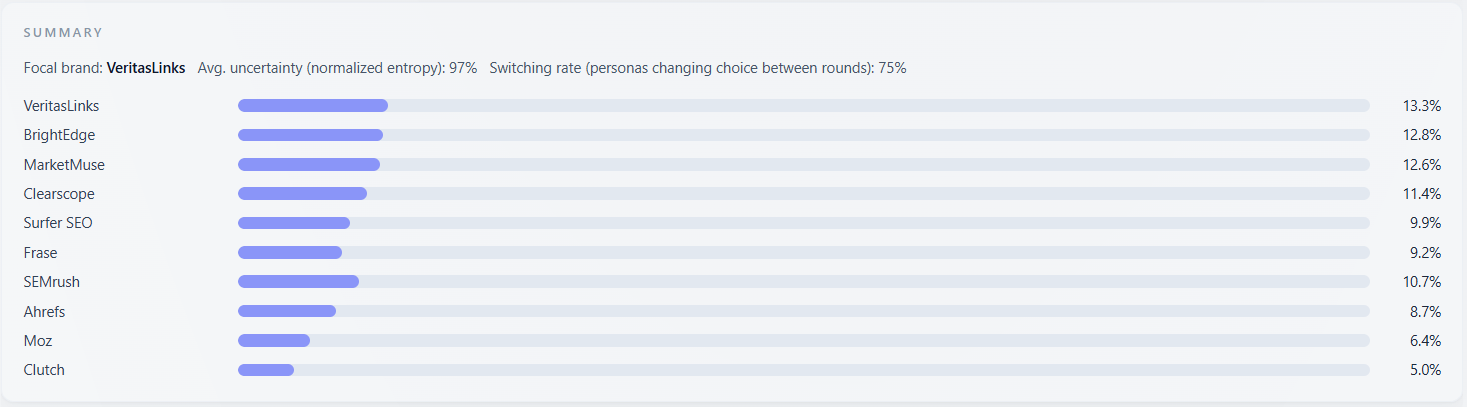Select the Ahrefs row label
The image size is (1467, 407).
[x=45, y=312]
